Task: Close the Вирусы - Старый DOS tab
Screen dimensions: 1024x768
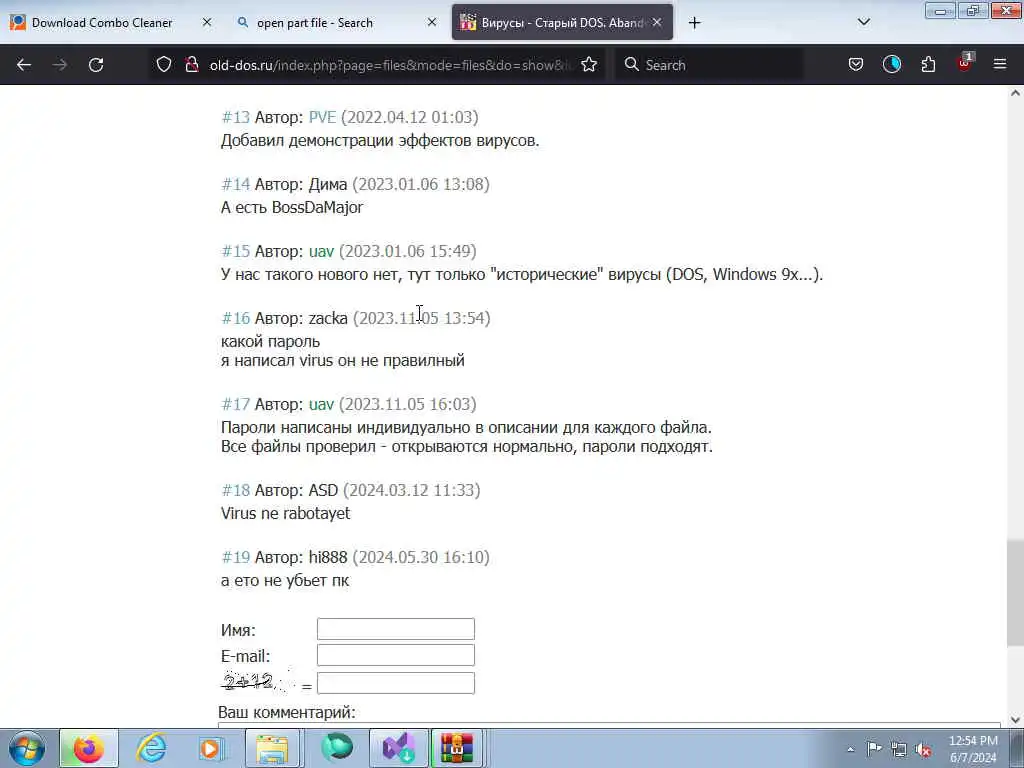Action: coord(657,22)
